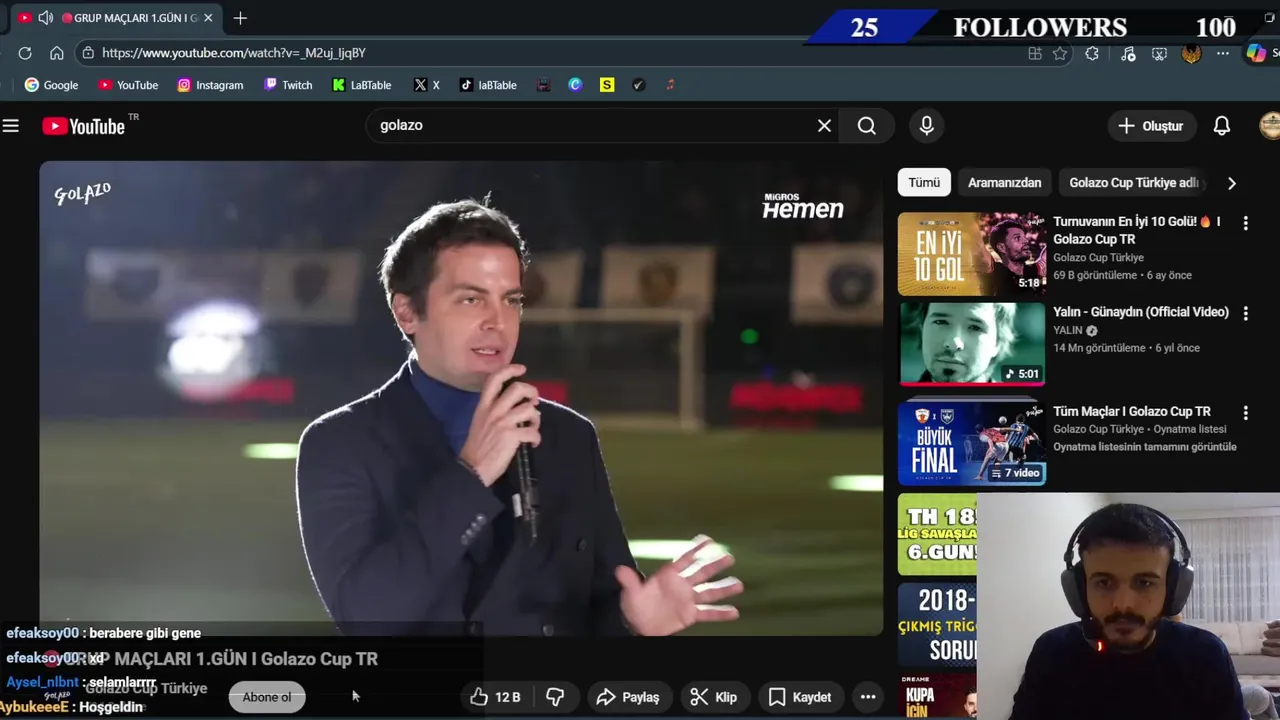Open Turnuvanın En İyi 10 Golü thumbnail

pyautogui.click(x=971, y=254)
